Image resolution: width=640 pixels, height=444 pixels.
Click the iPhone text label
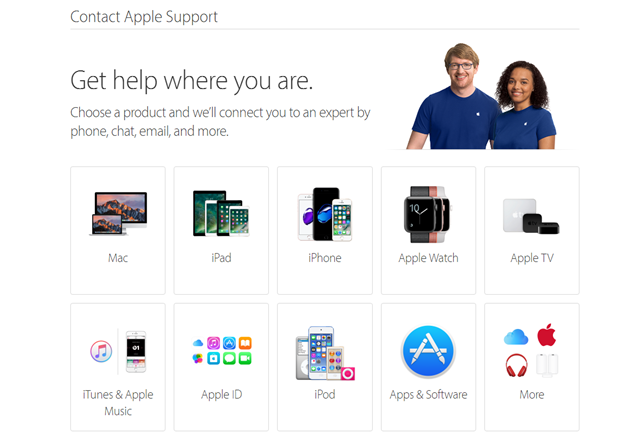point(325,258)
